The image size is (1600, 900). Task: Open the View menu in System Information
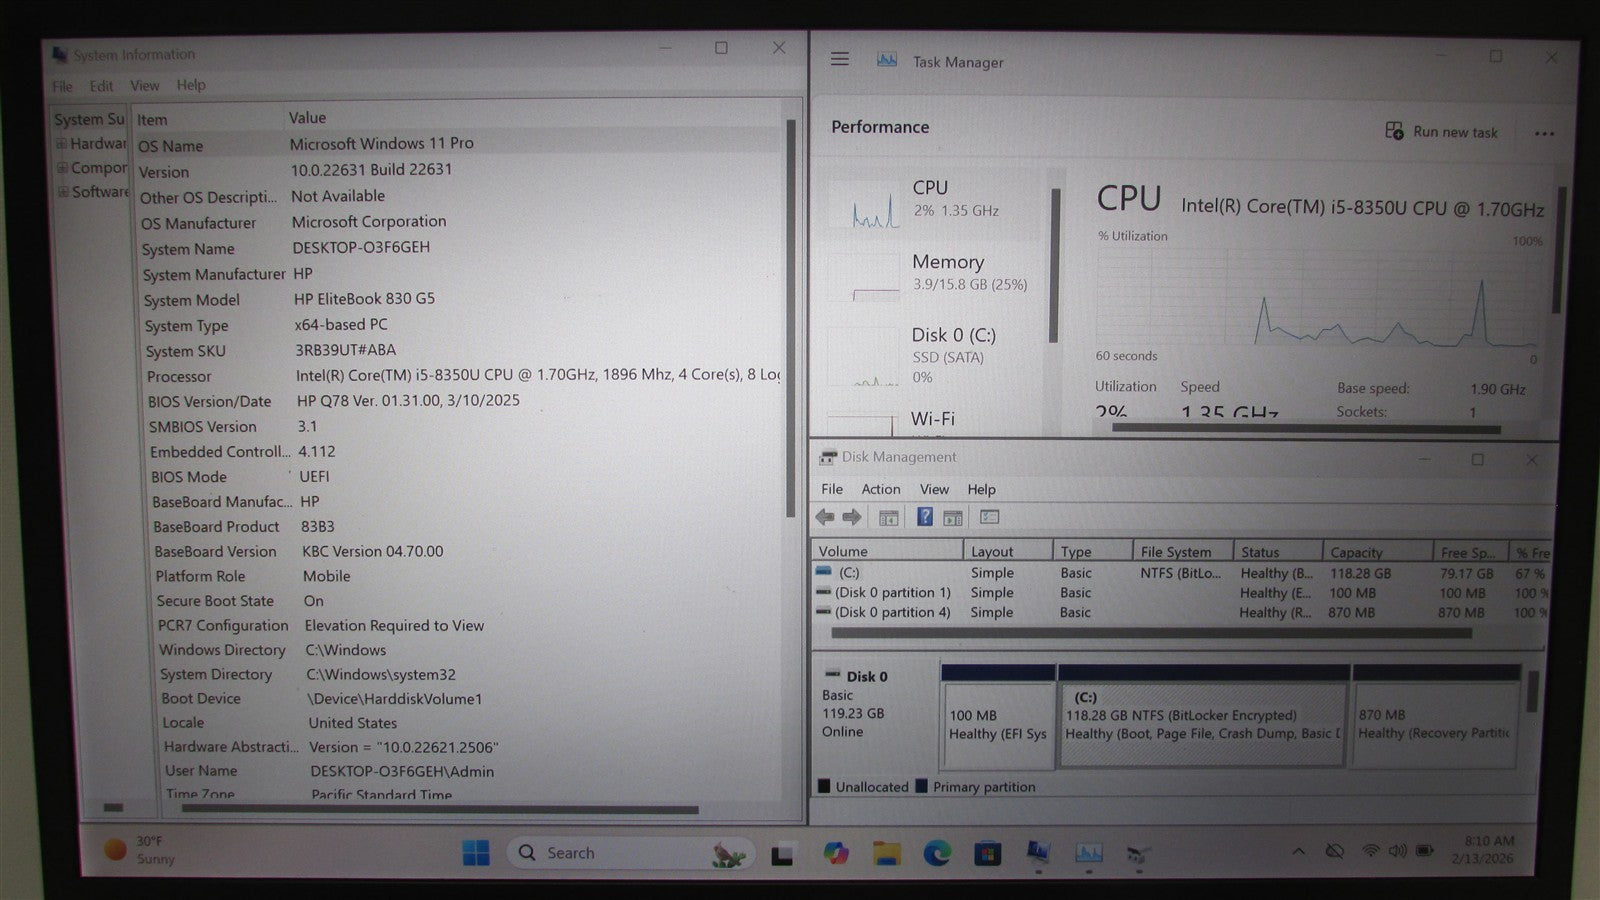[144, 86]
